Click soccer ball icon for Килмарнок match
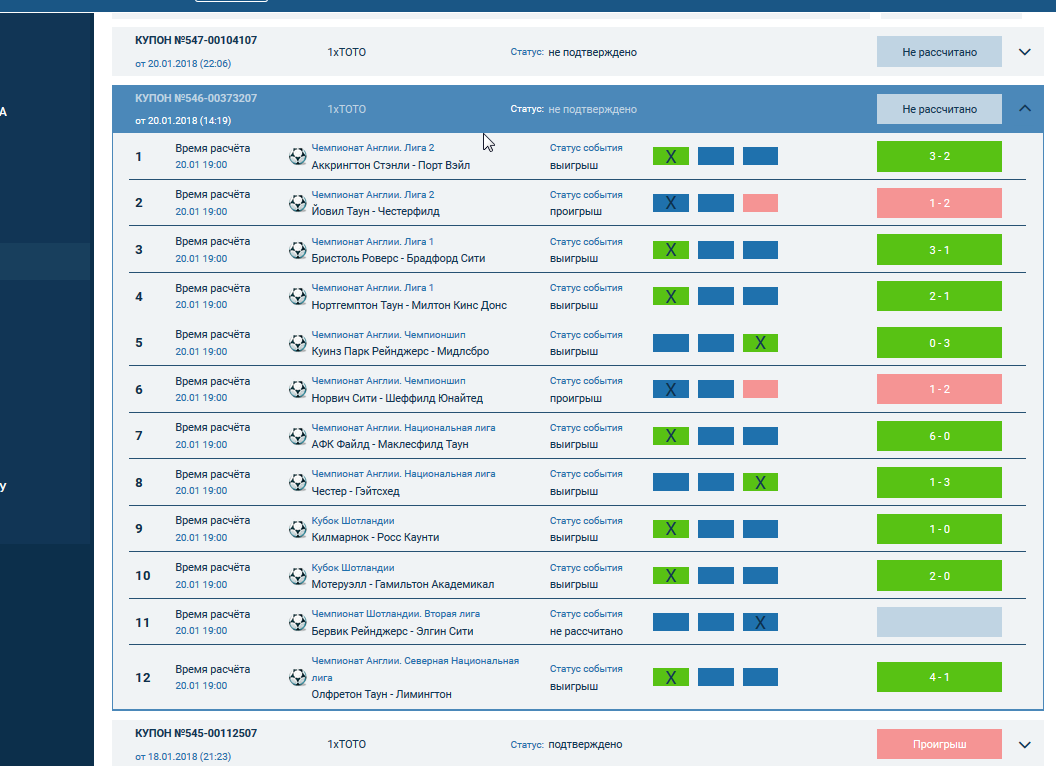Image resolution: width=1056 pixels, height=766 pixels. click(x=298, y=529)
